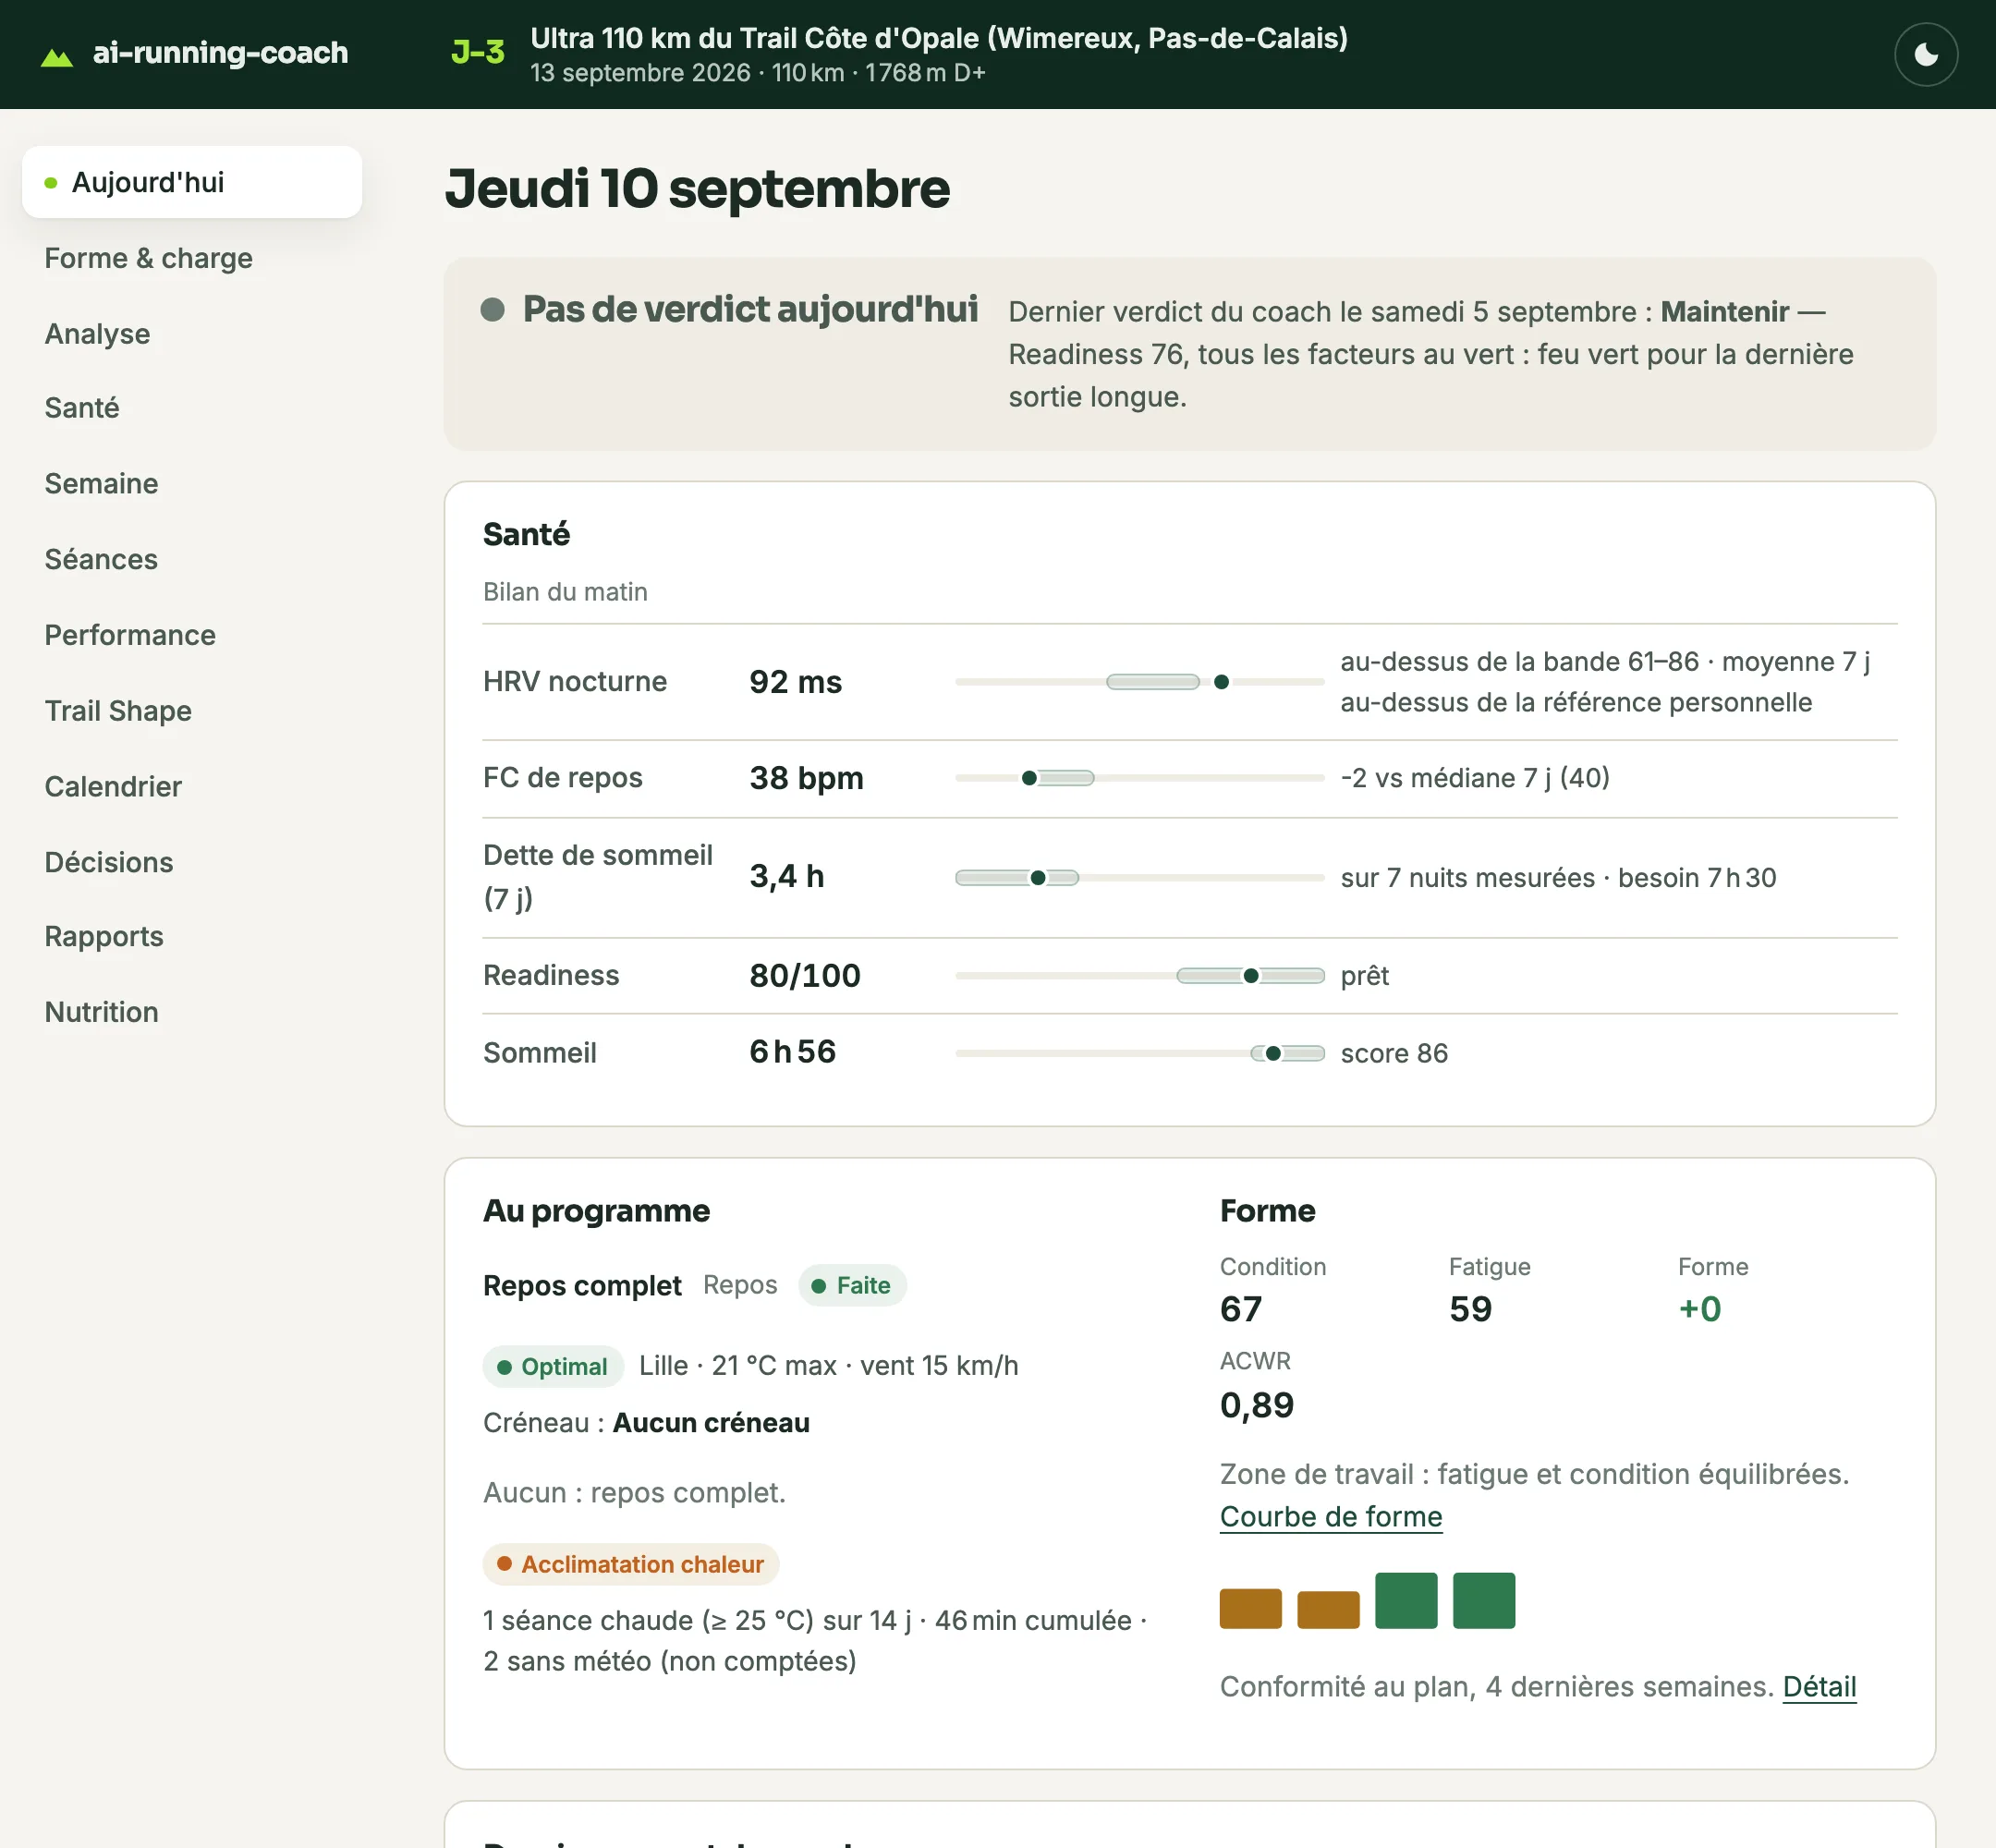Click the 80/100 Readiness score
The image size is (1996, 1848).
click(x=805, y=975)
